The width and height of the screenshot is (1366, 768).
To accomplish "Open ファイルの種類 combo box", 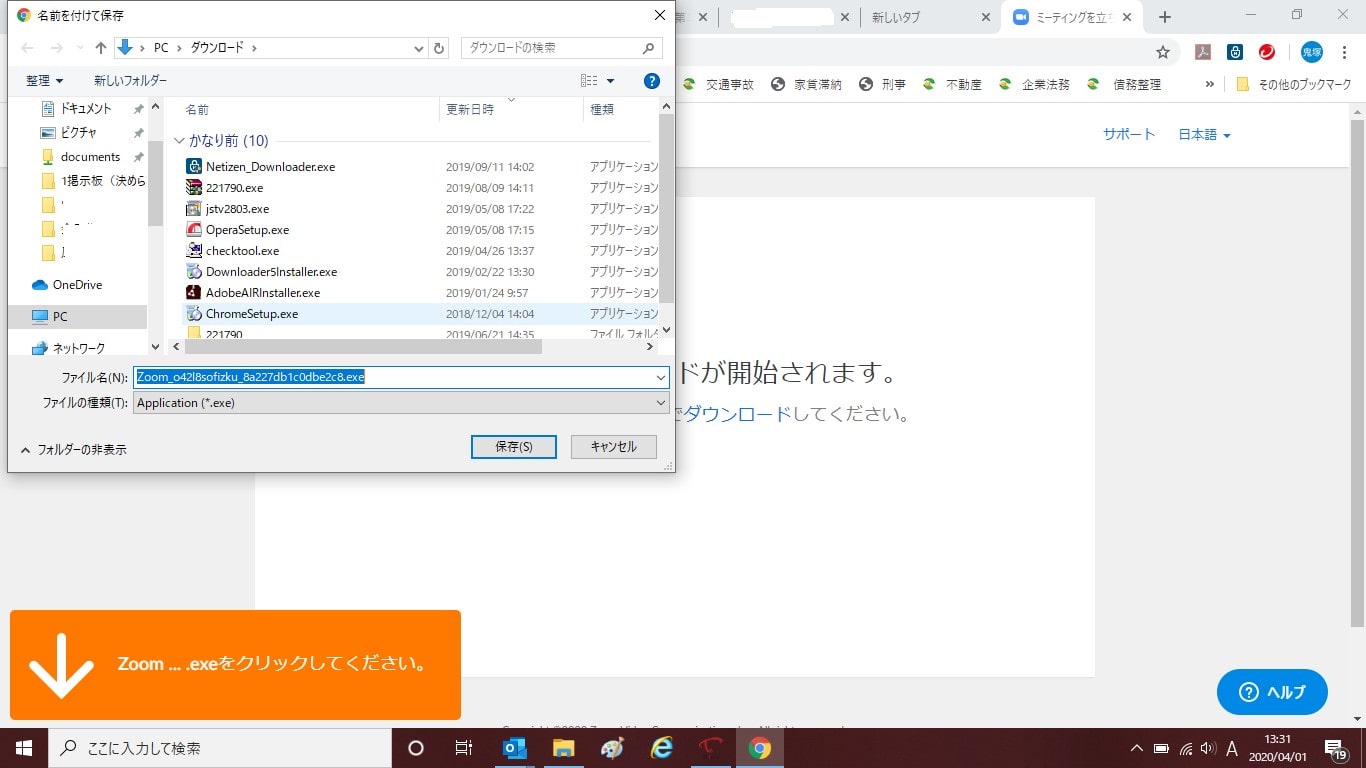I will coord(401,403).
